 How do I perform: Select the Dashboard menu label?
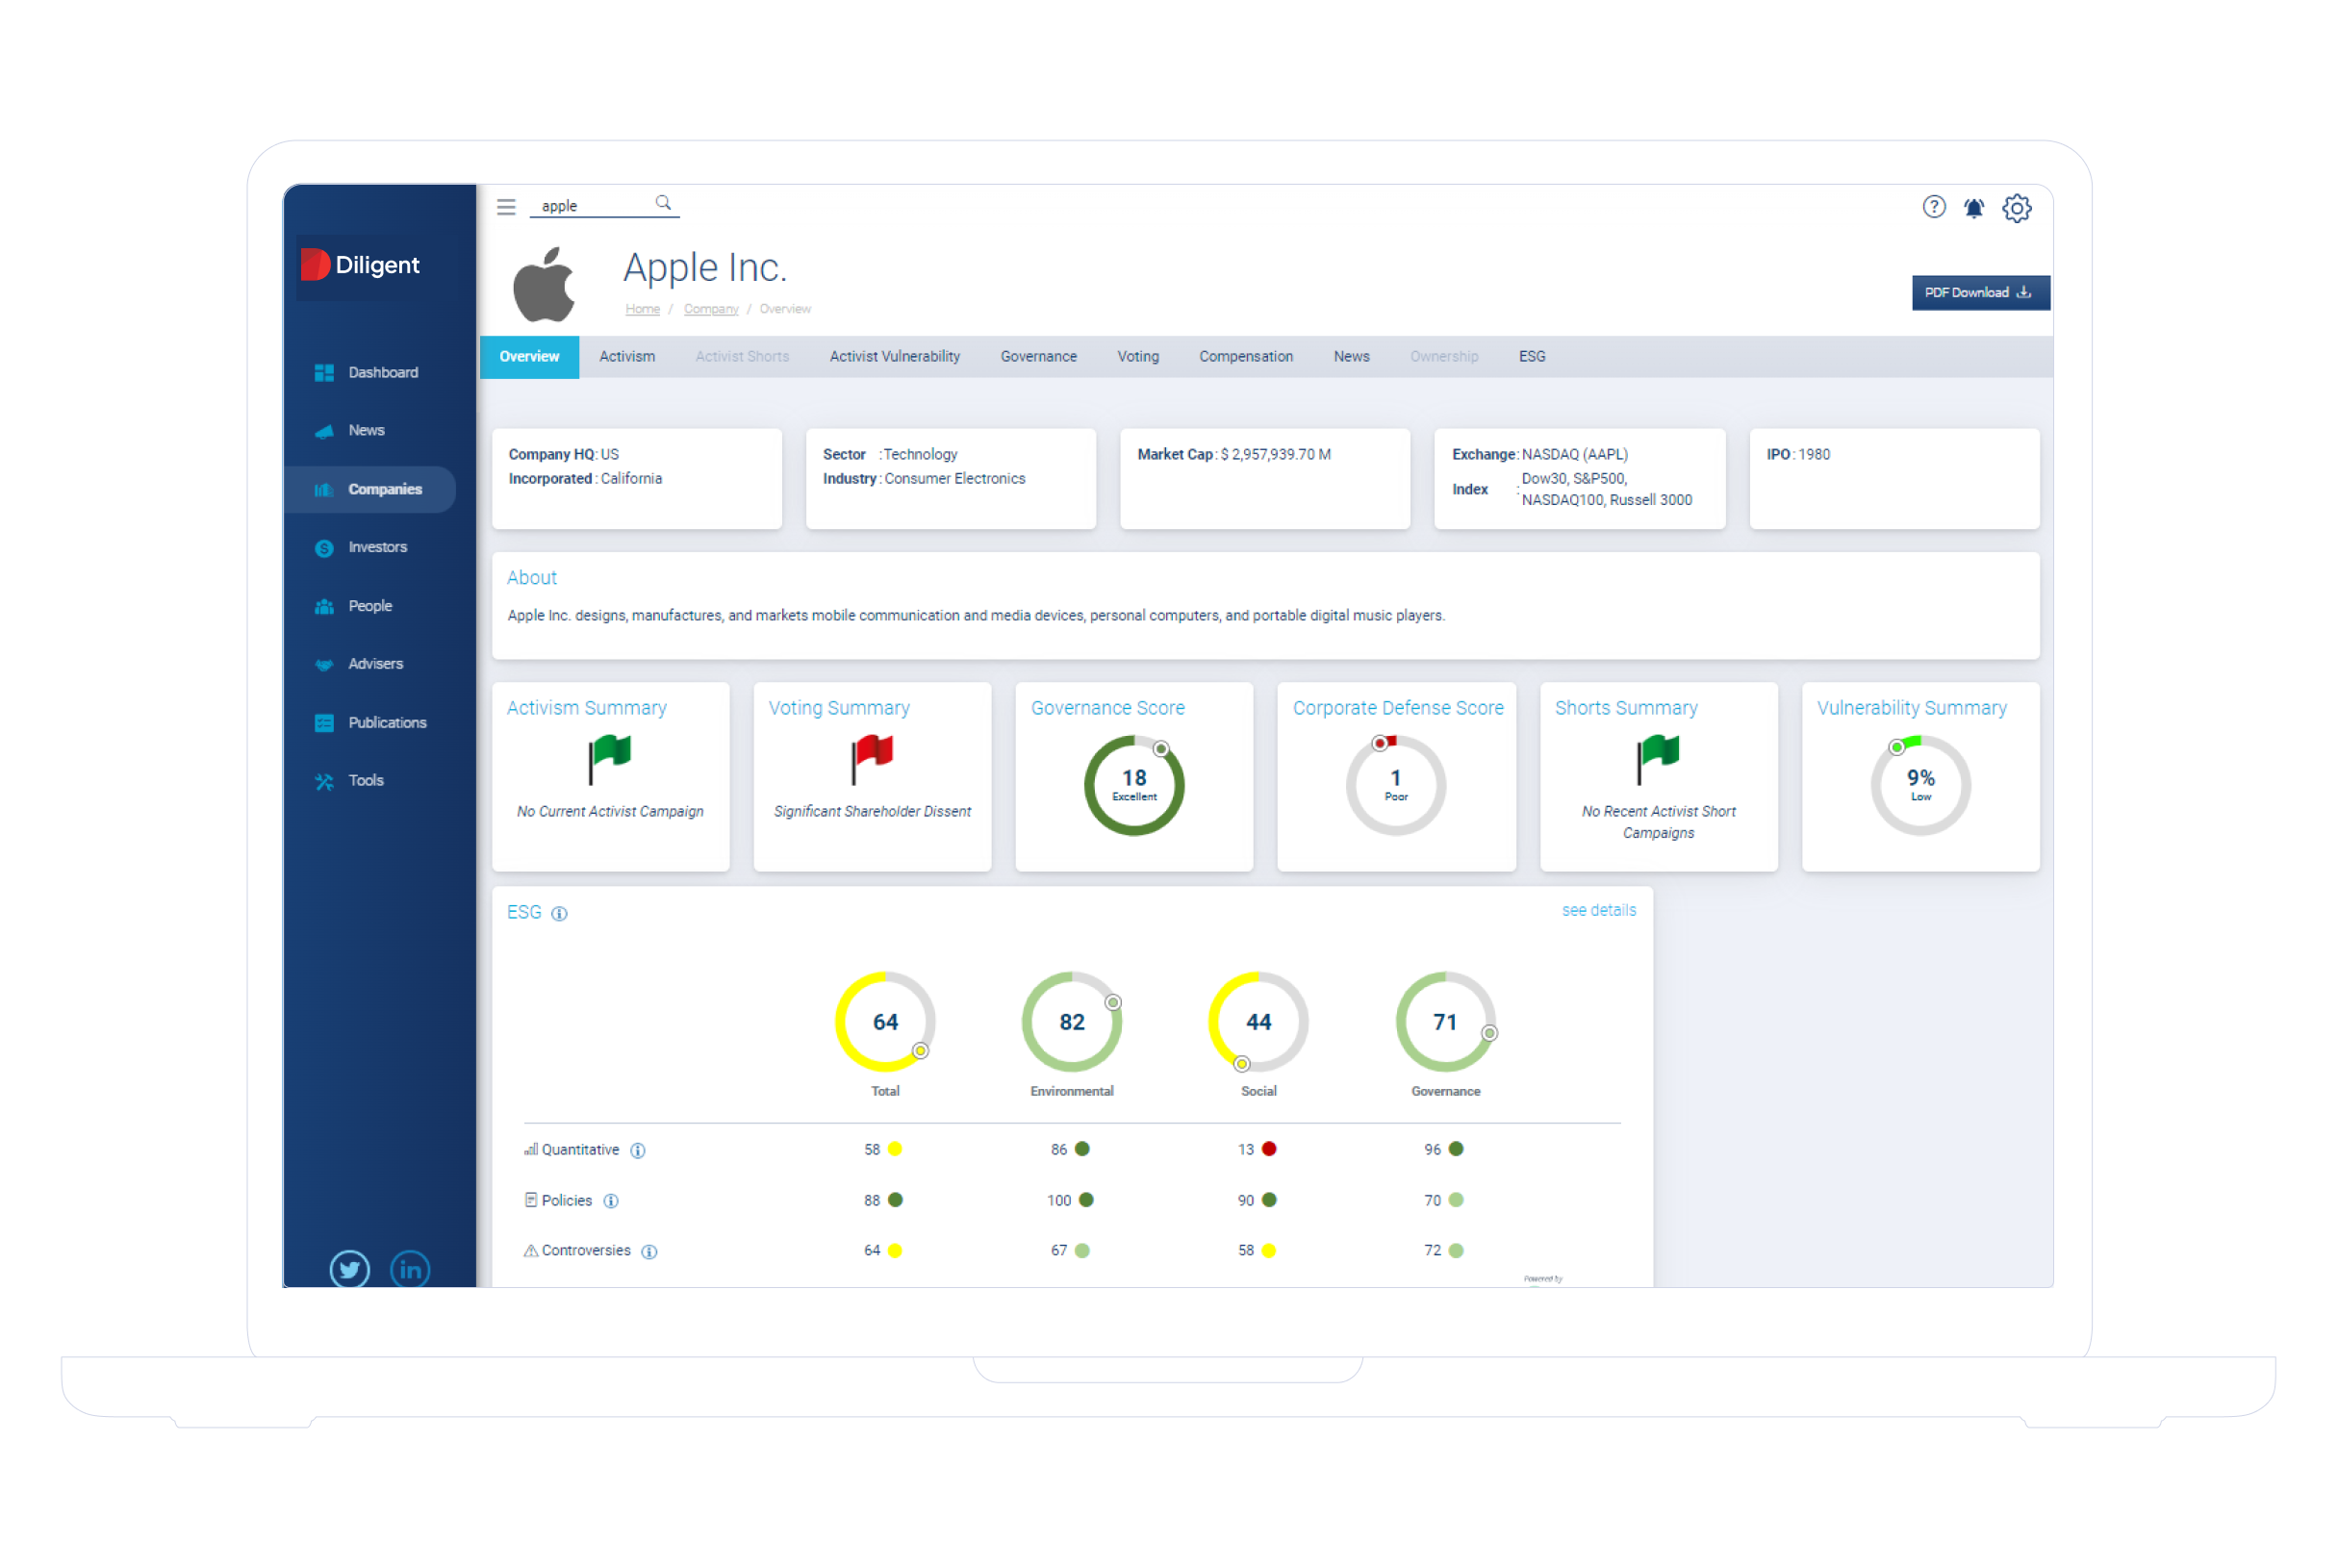pos(383,373)
